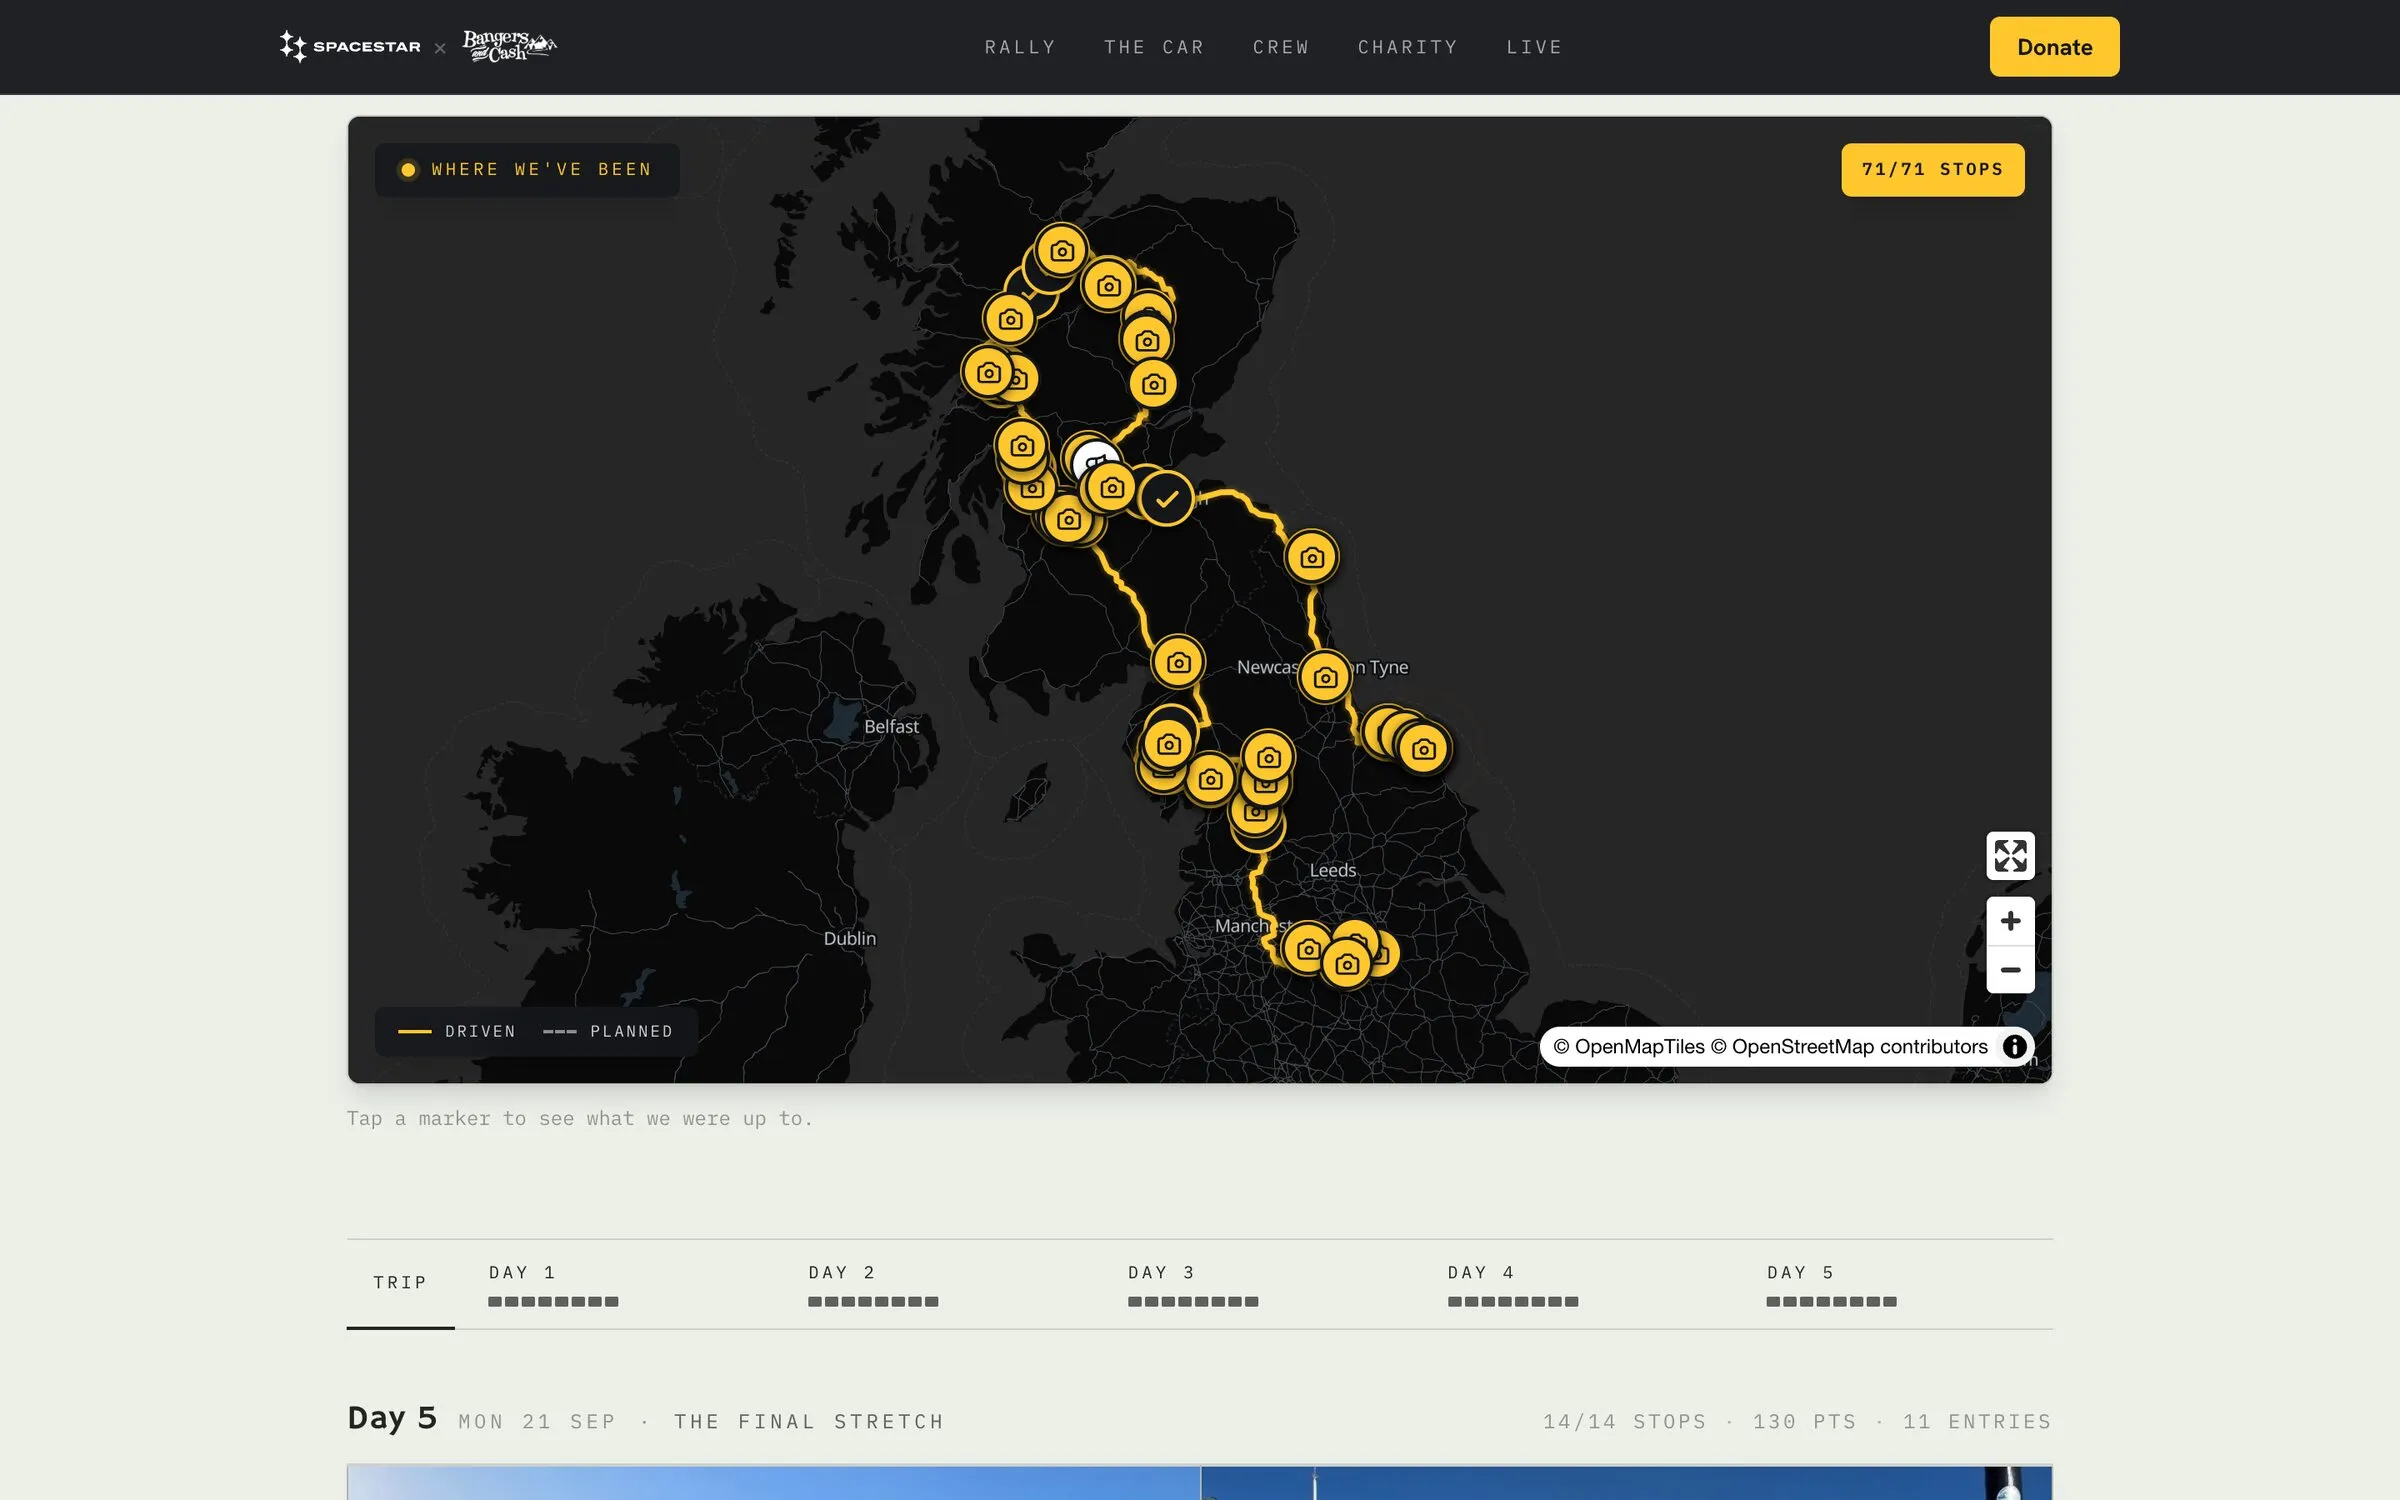Click the Where We've Been label
Image resolution: width=2400 pixels, height=1500 pixels.
pyautogui.click(x=527, y=170)
